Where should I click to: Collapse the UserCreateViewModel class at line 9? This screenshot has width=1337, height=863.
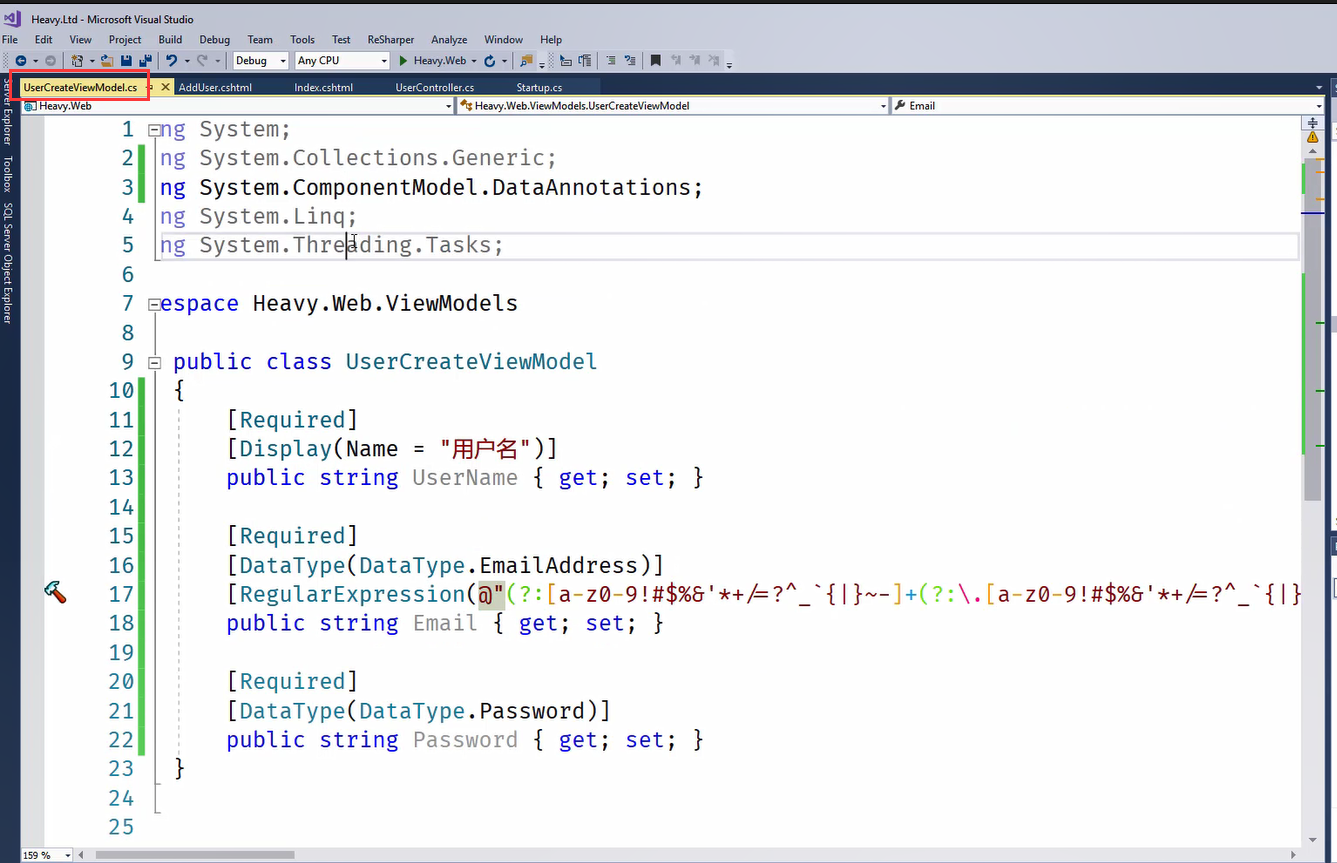[154, 362]
